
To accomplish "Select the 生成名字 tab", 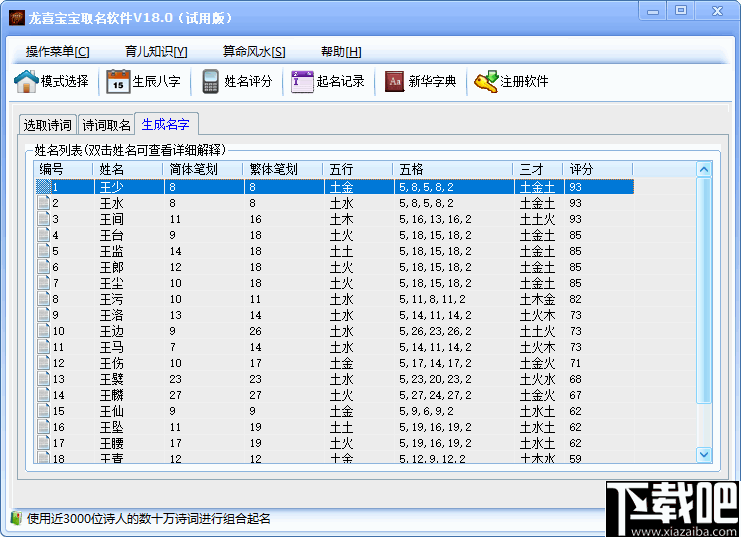I will [166, 124].
